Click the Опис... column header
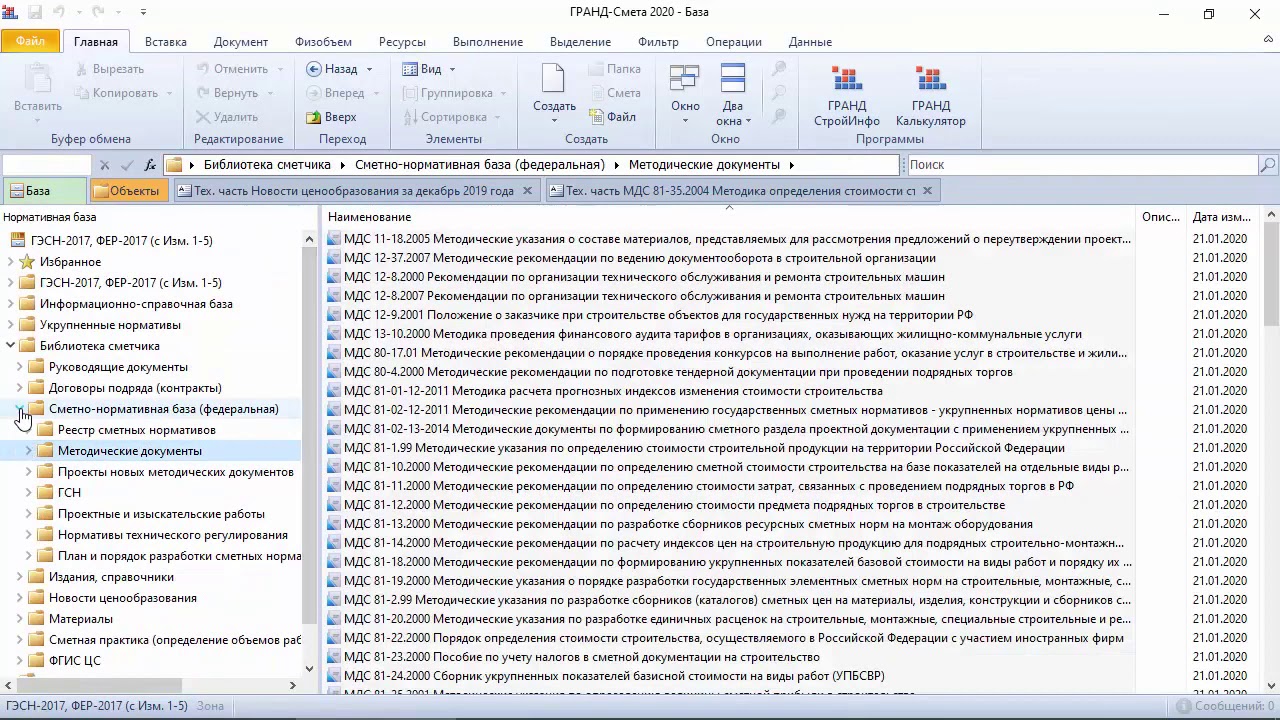The image size is (1280, 720). click(x=1161, y=217)
